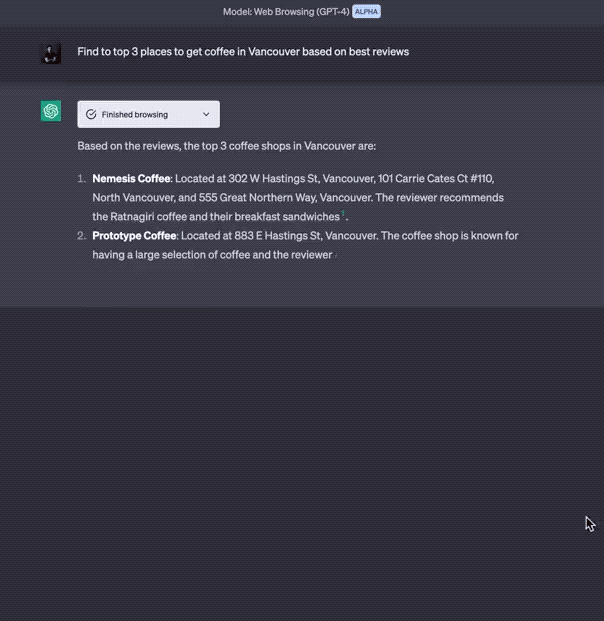604x621 pixels.
Task: Open the citation marker after 'the reviewer'
Action: click(336, 255)
